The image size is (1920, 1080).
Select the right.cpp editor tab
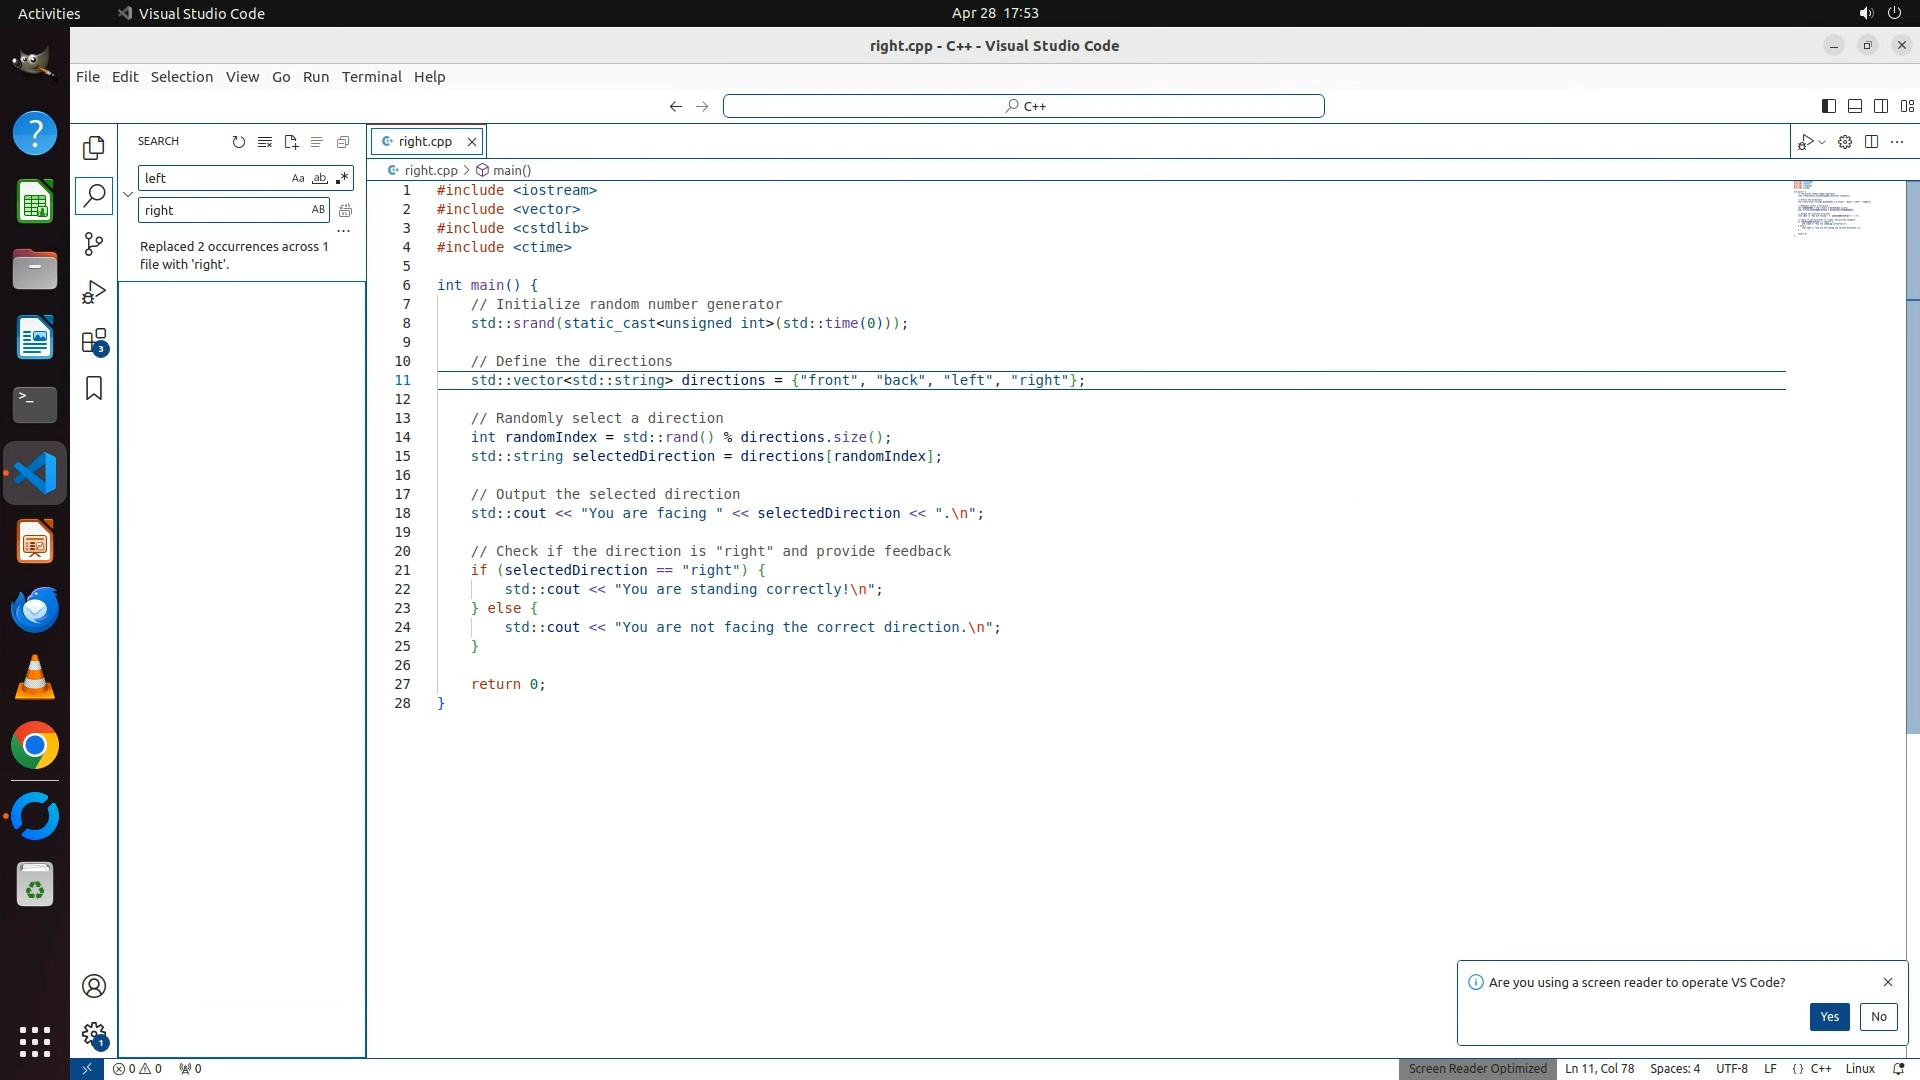[424, 142]
